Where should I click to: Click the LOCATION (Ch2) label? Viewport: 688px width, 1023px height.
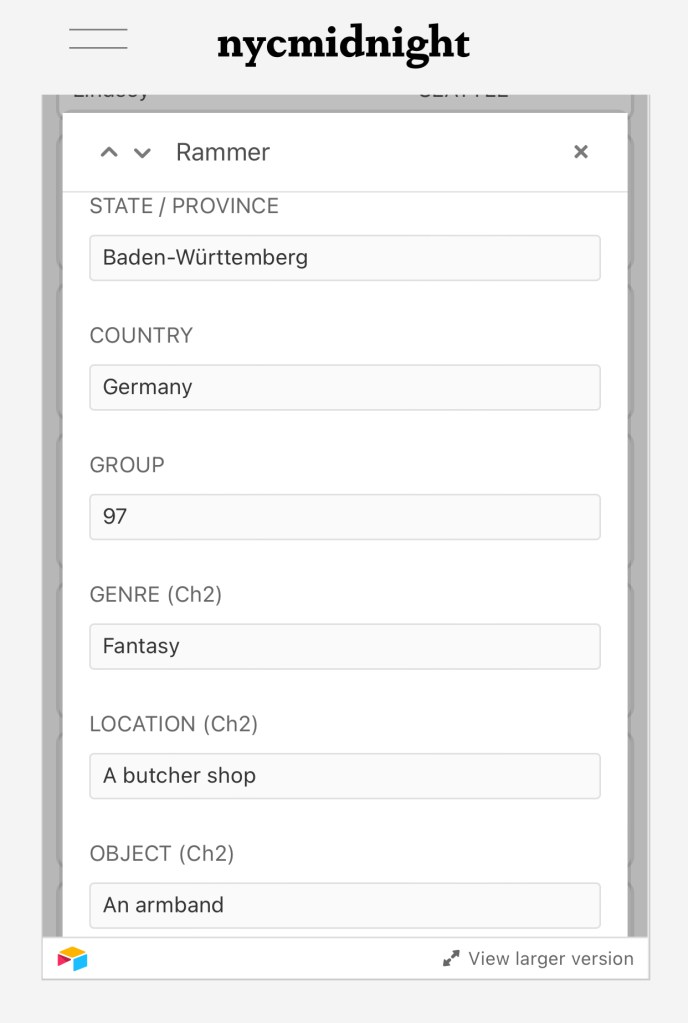(174, 724)
